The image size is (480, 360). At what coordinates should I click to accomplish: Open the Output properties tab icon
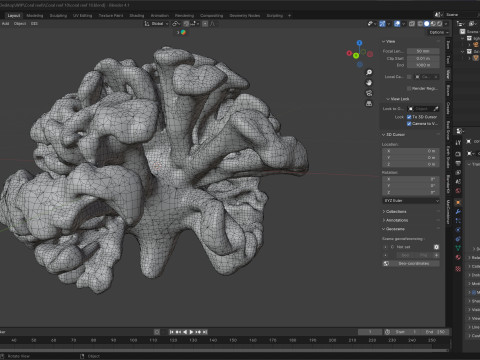coord(458,163)
